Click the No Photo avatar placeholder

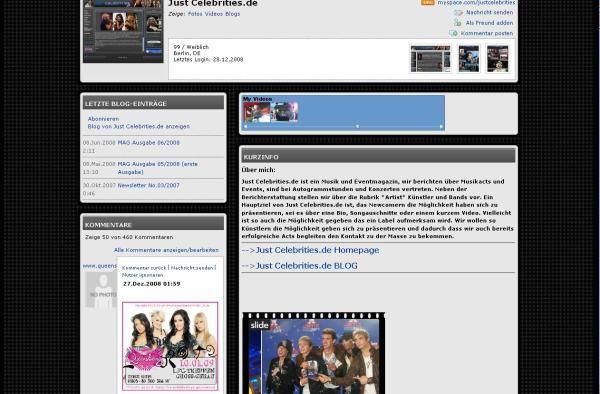[101, 290]
